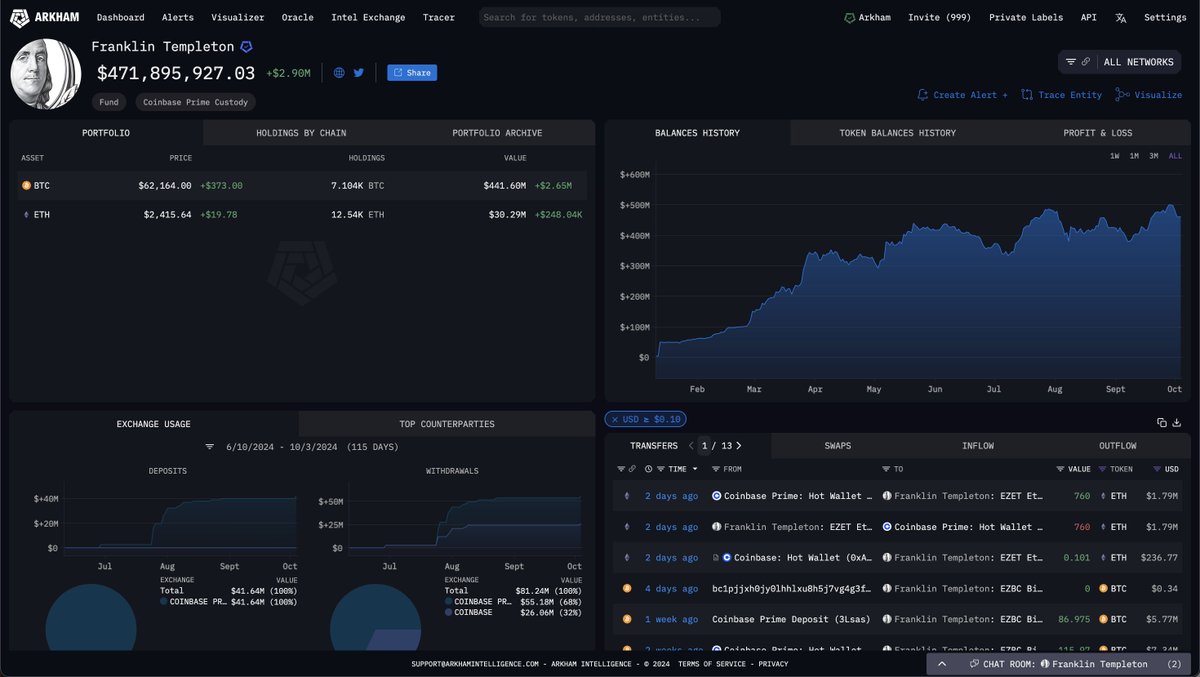Share the Franklin Templeton page

[x=412, y=73]
